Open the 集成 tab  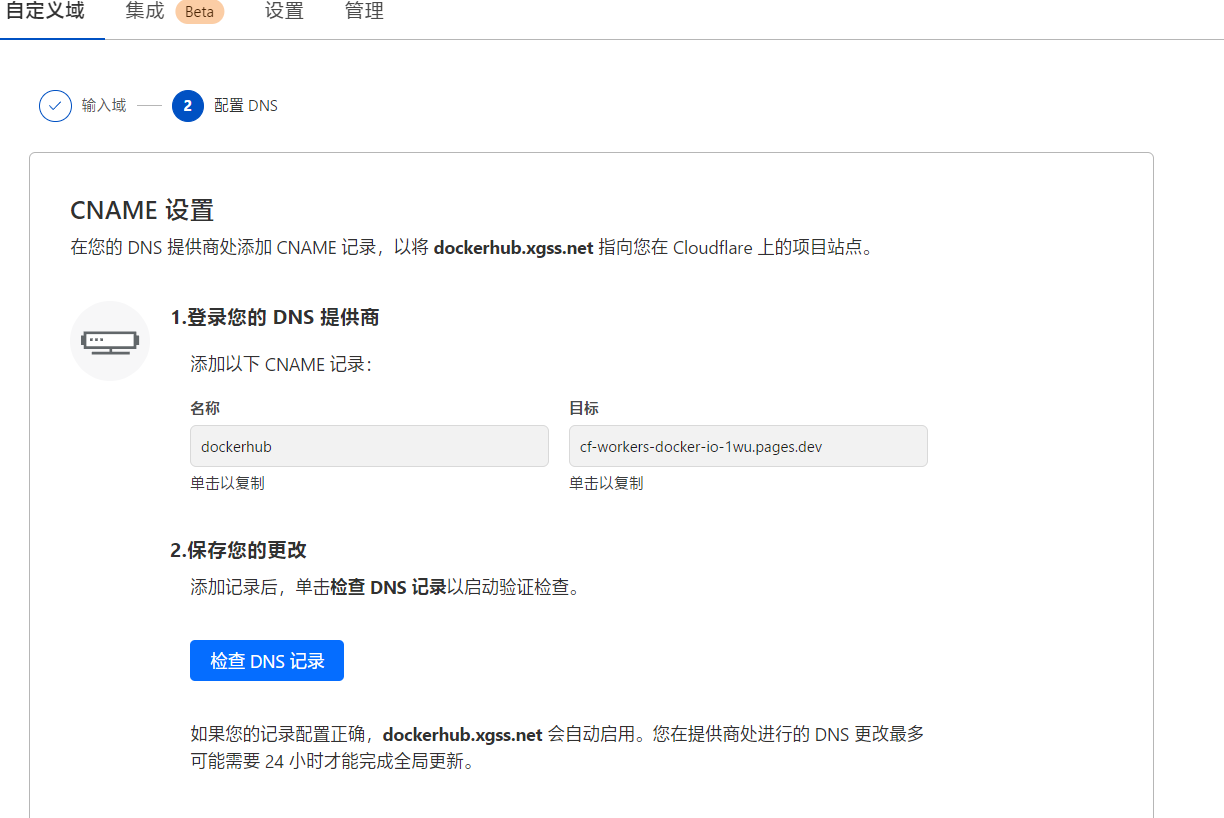(145, 12)
